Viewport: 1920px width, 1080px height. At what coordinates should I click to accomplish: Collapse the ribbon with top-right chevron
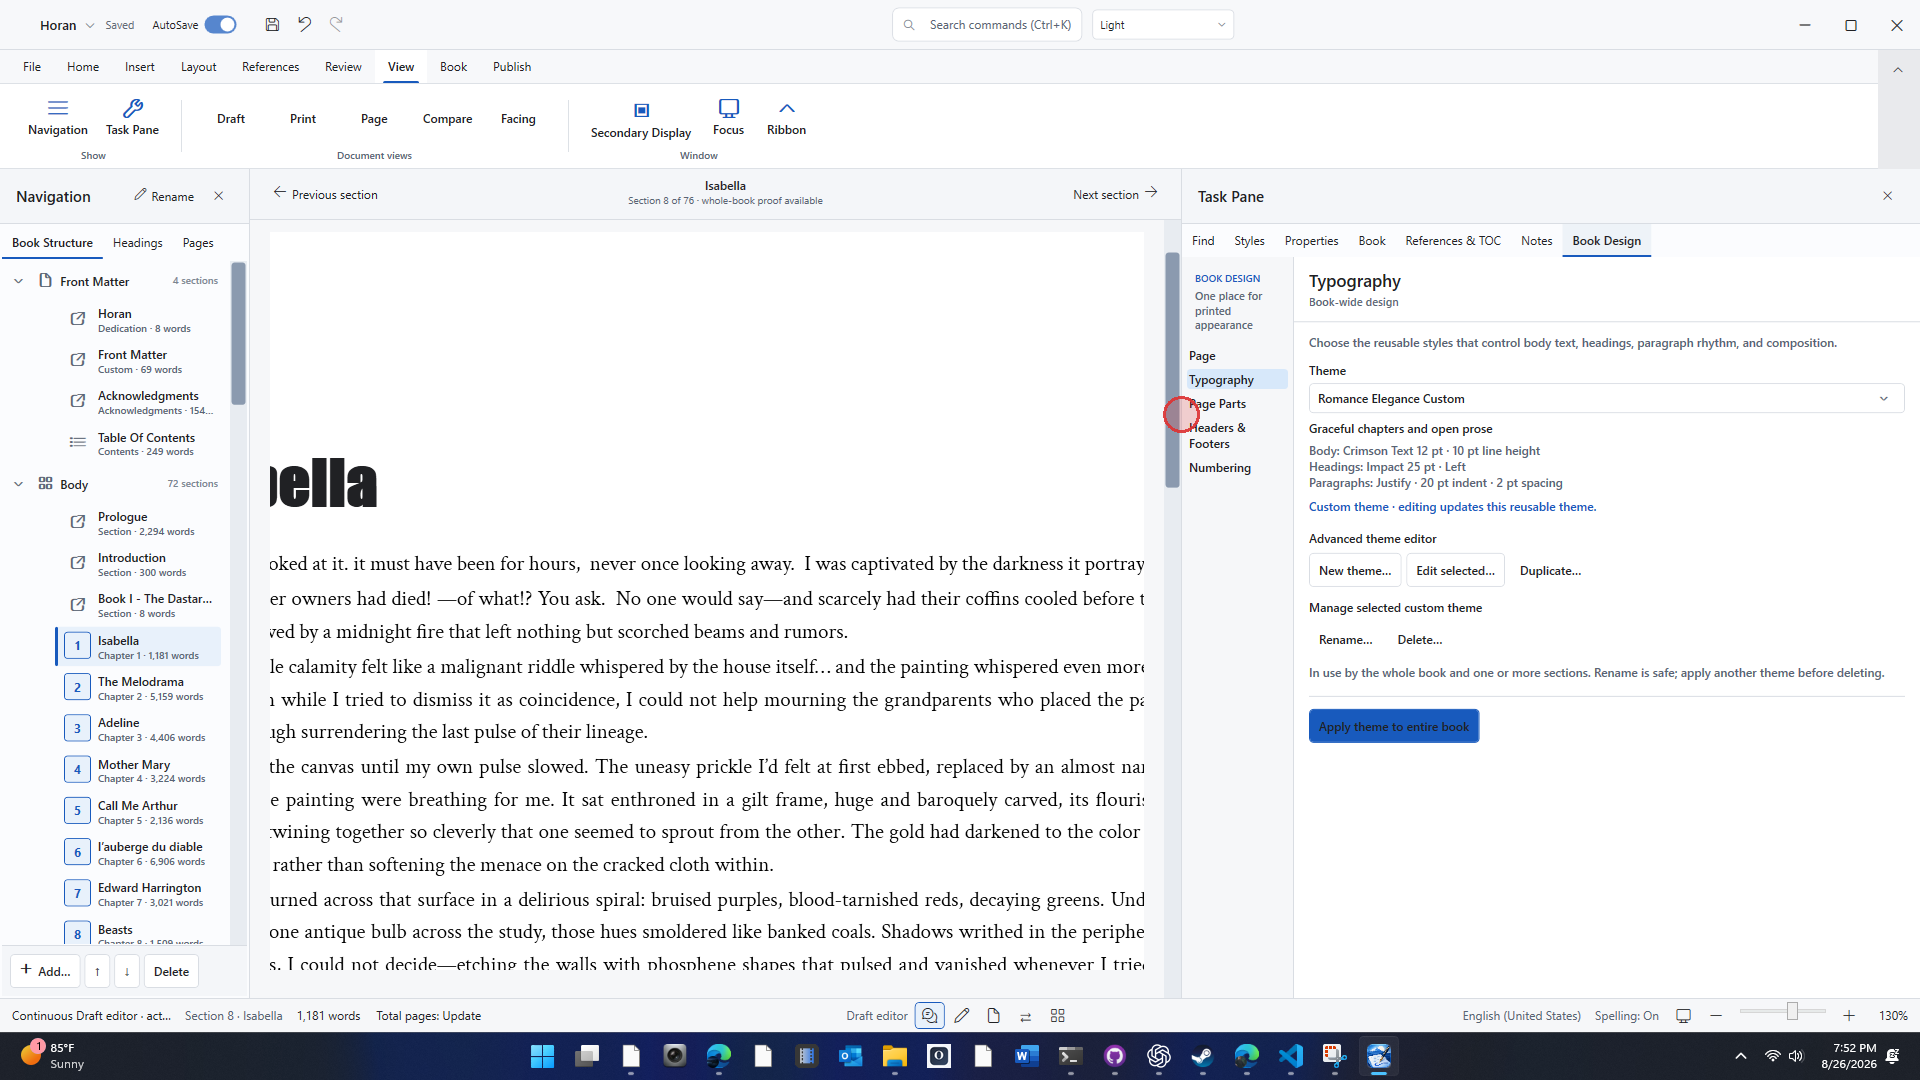tap(1897, 68)
